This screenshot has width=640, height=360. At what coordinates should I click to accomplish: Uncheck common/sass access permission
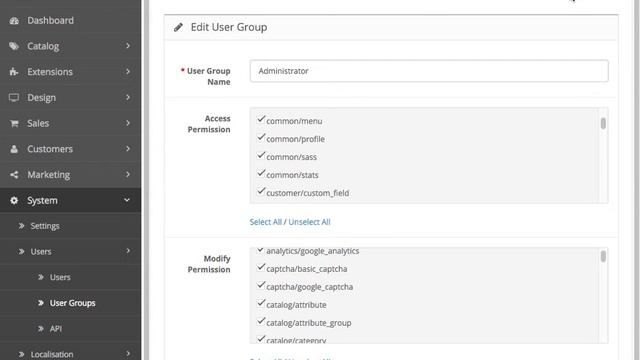tap(261, 155)
